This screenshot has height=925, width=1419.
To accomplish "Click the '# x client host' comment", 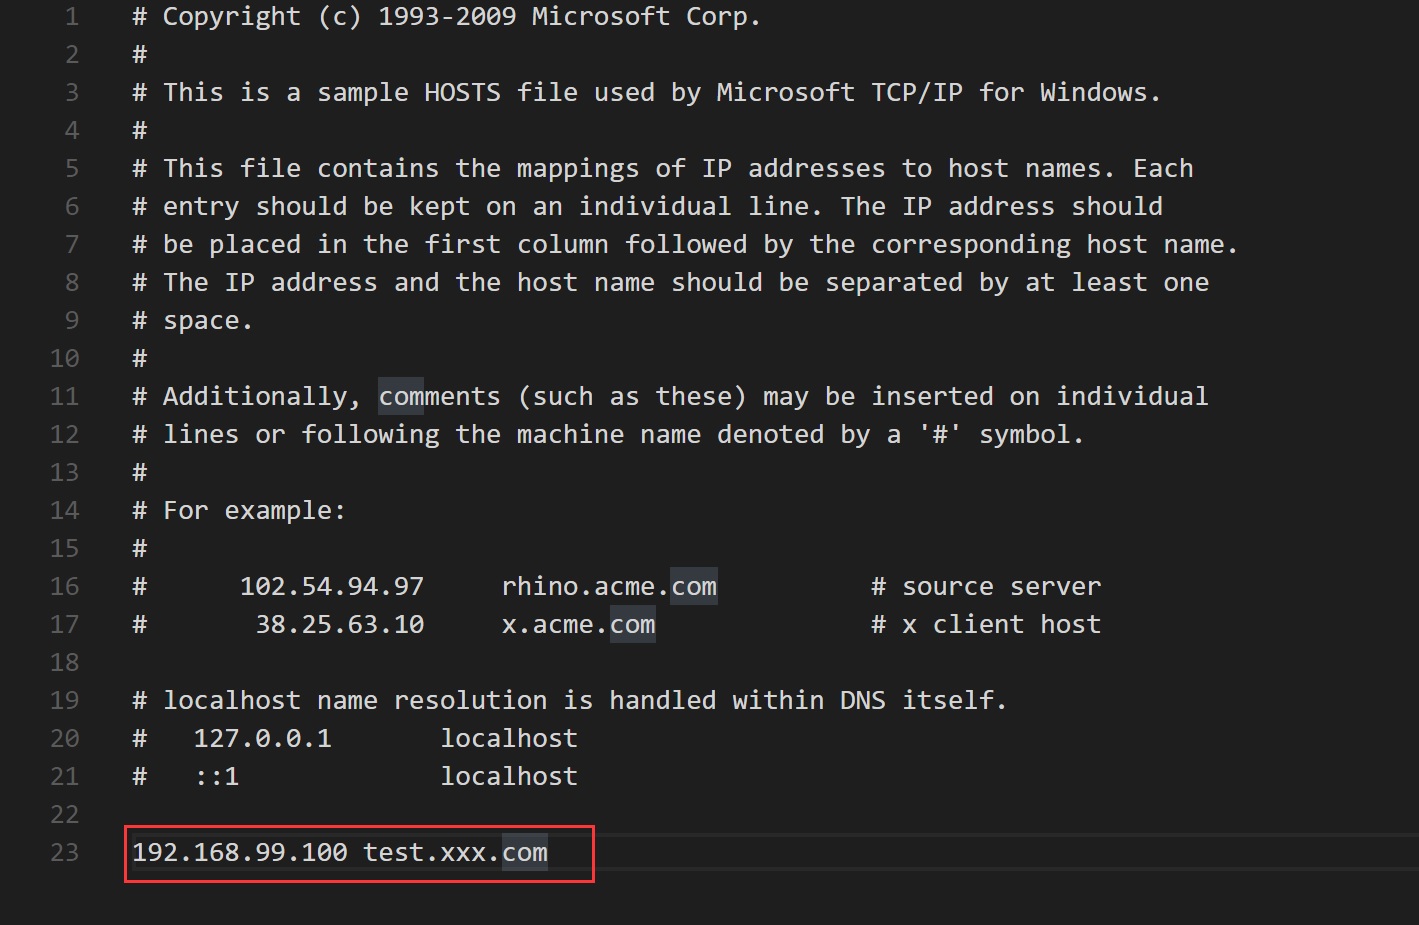I will [986, 625].
